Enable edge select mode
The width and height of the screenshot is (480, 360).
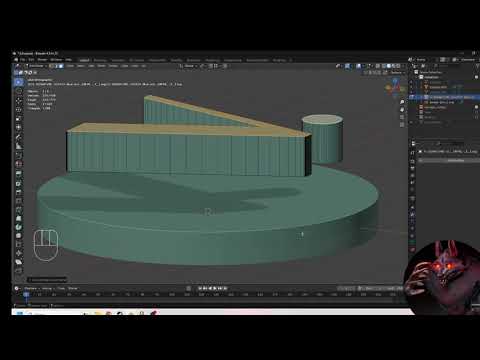coord(56,66)
